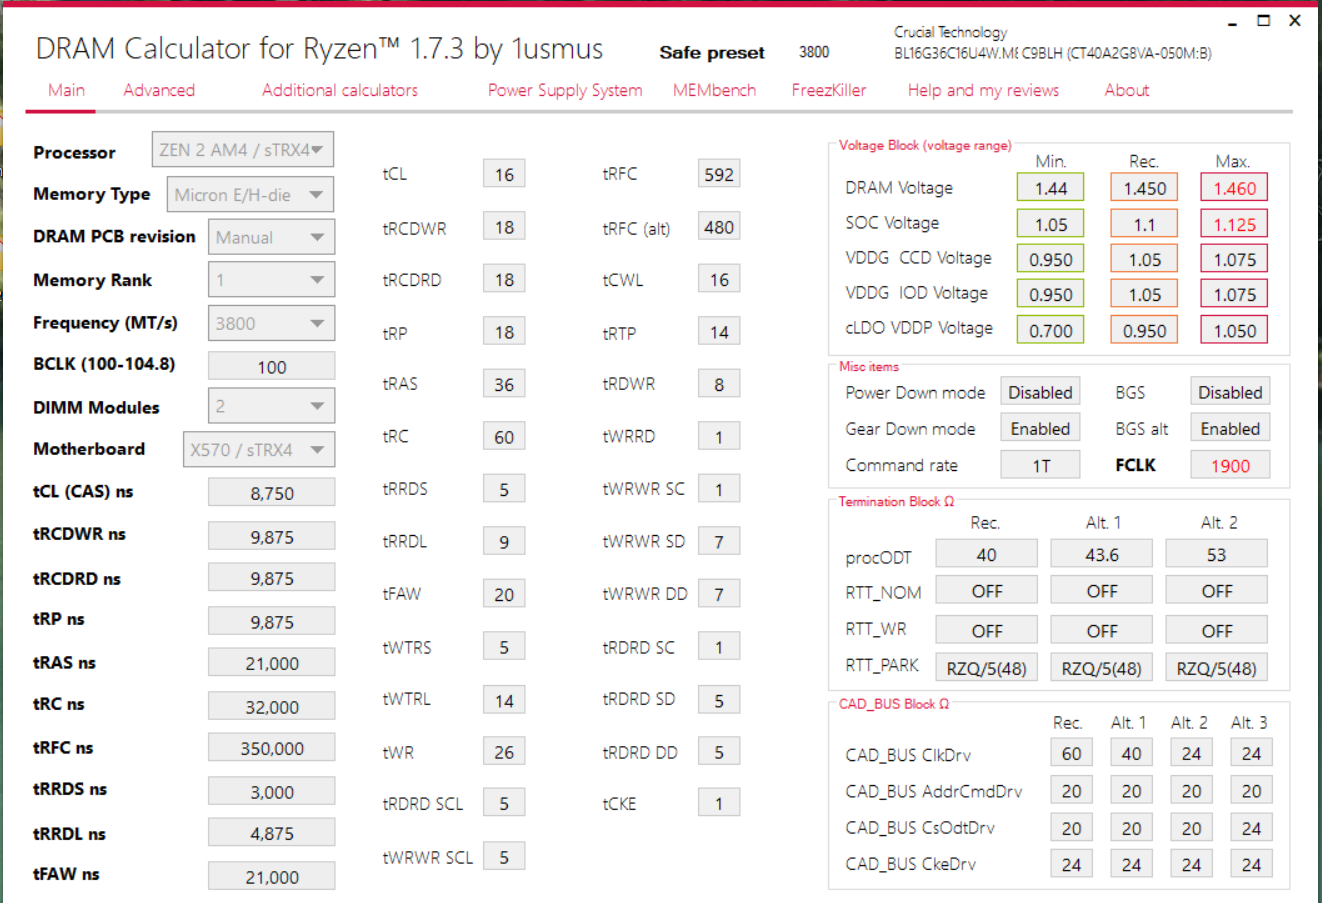
Task: Click the tWRWR SCL value box
Action: pos(504,856)
